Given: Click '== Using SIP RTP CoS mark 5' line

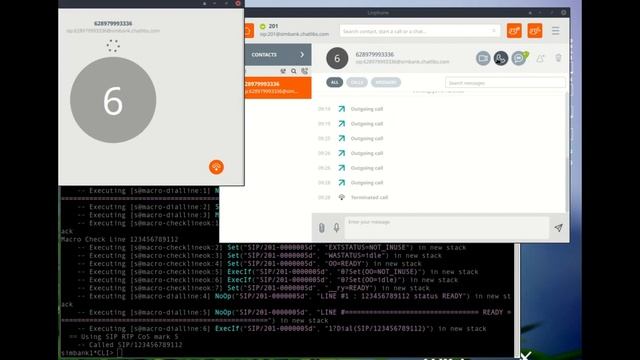Looking at the screenshot, I should point(123,337).
